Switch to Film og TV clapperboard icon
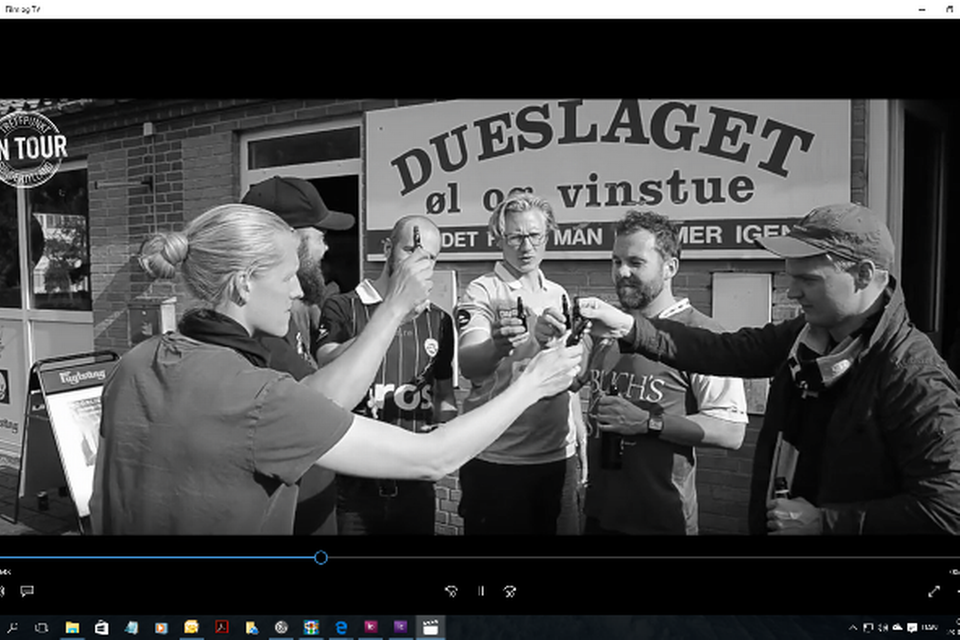The width and height of the screenshot is (960, 640). click(x=431, y=627)
